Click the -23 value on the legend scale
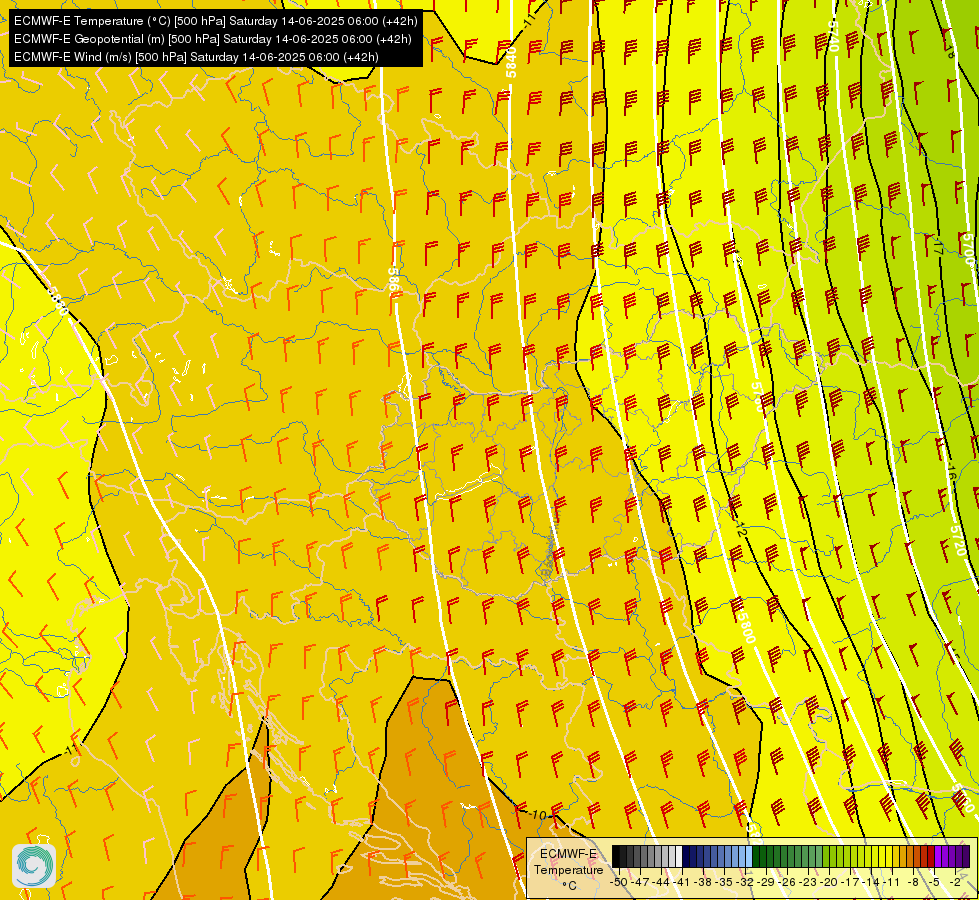Image resolution: width=979 pixels, height=900 pixels. tap(808, 882)
